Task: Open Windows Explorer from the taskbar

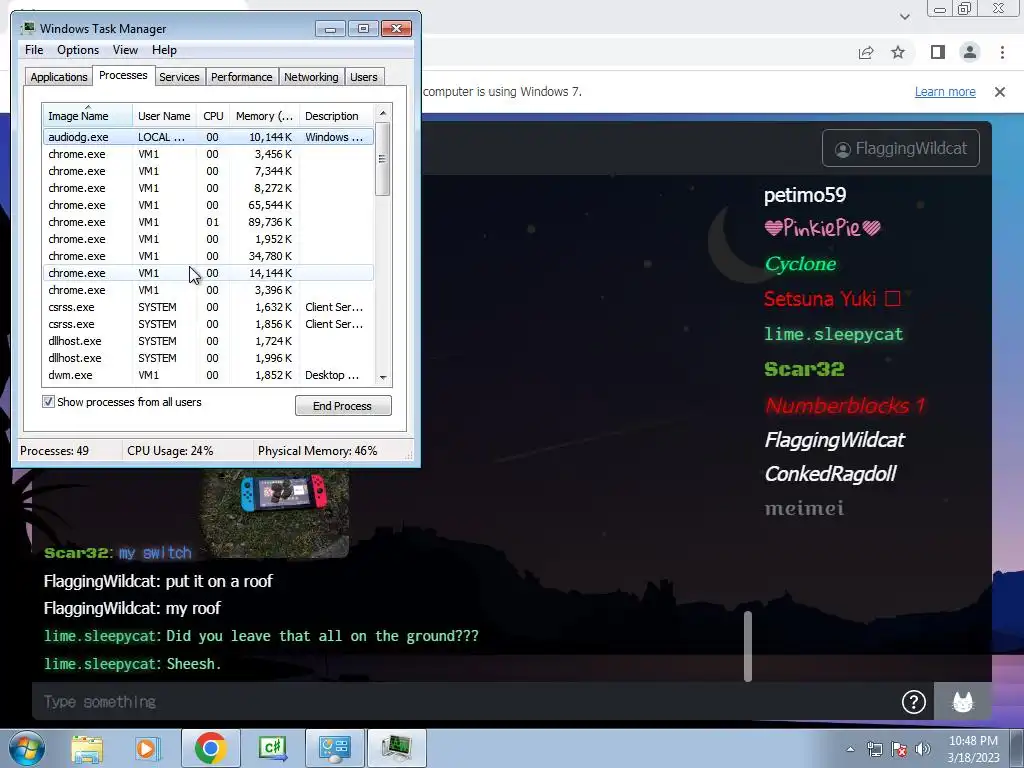Action: click(x=87, y=748)
